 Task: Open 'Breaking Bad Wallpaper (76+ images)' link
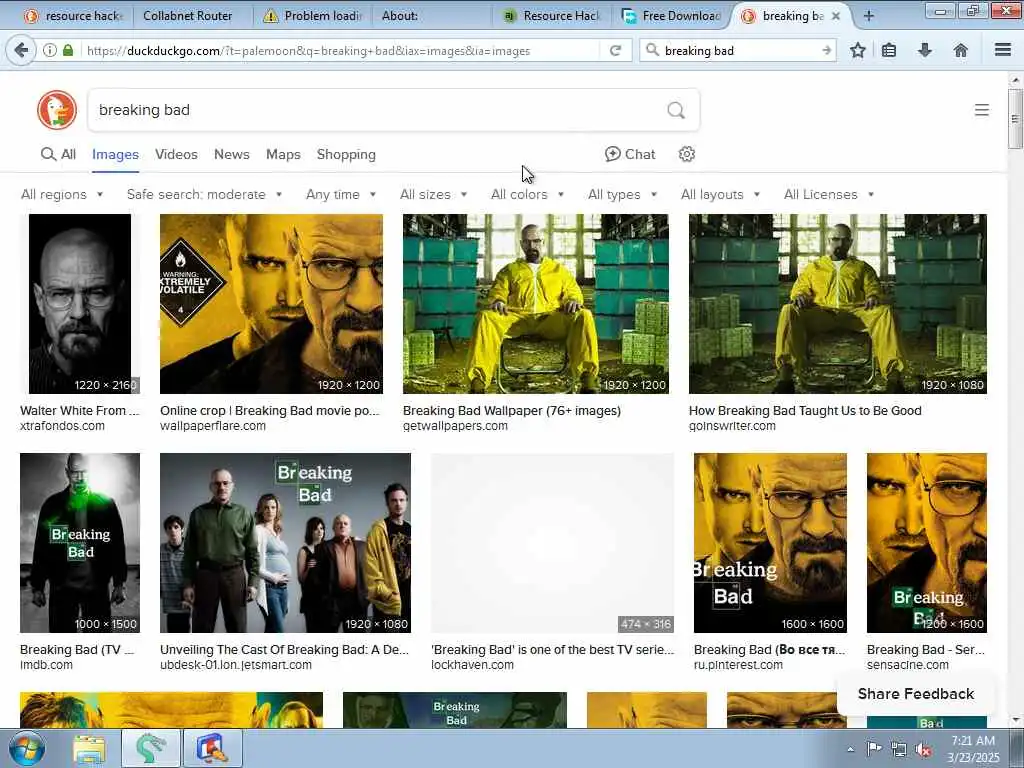click(x=511, y=411)
